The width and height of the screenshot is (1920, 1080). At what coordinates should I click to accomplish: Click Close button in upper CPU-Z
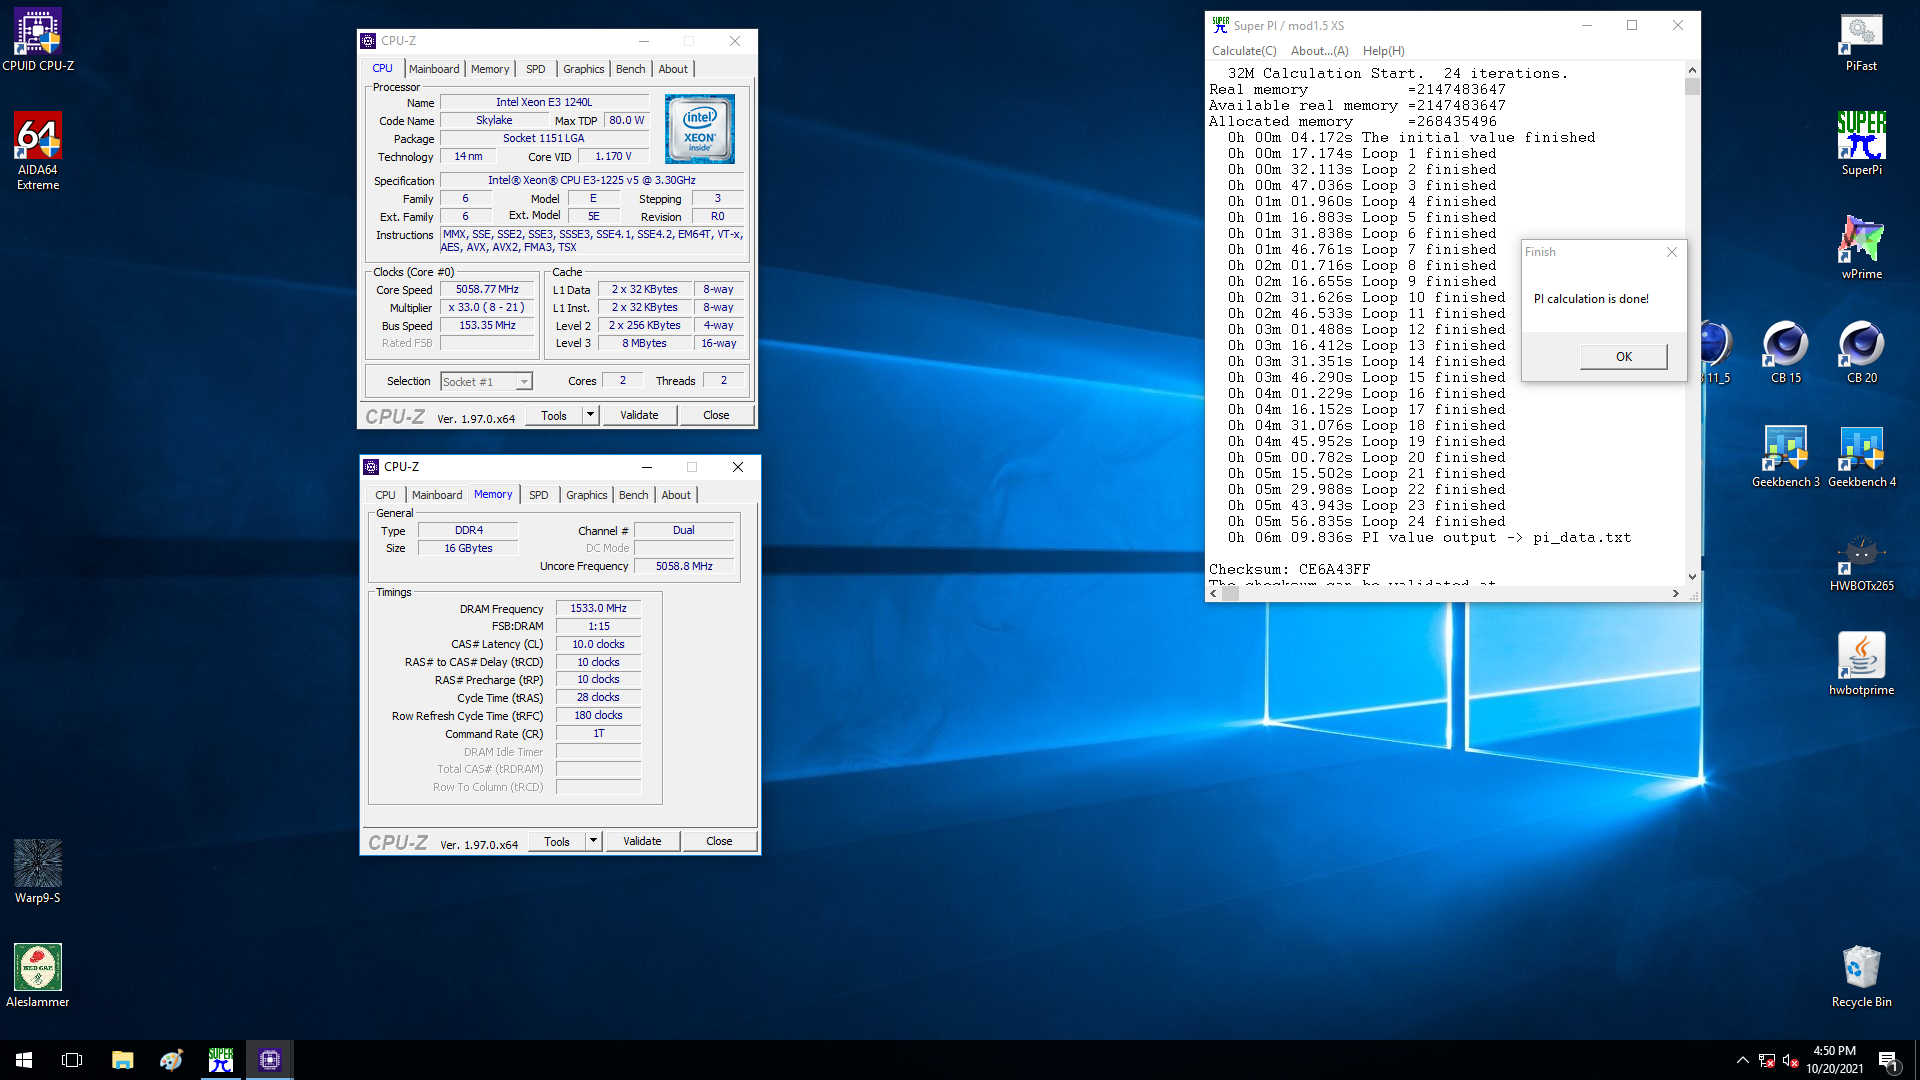point(716,415)
